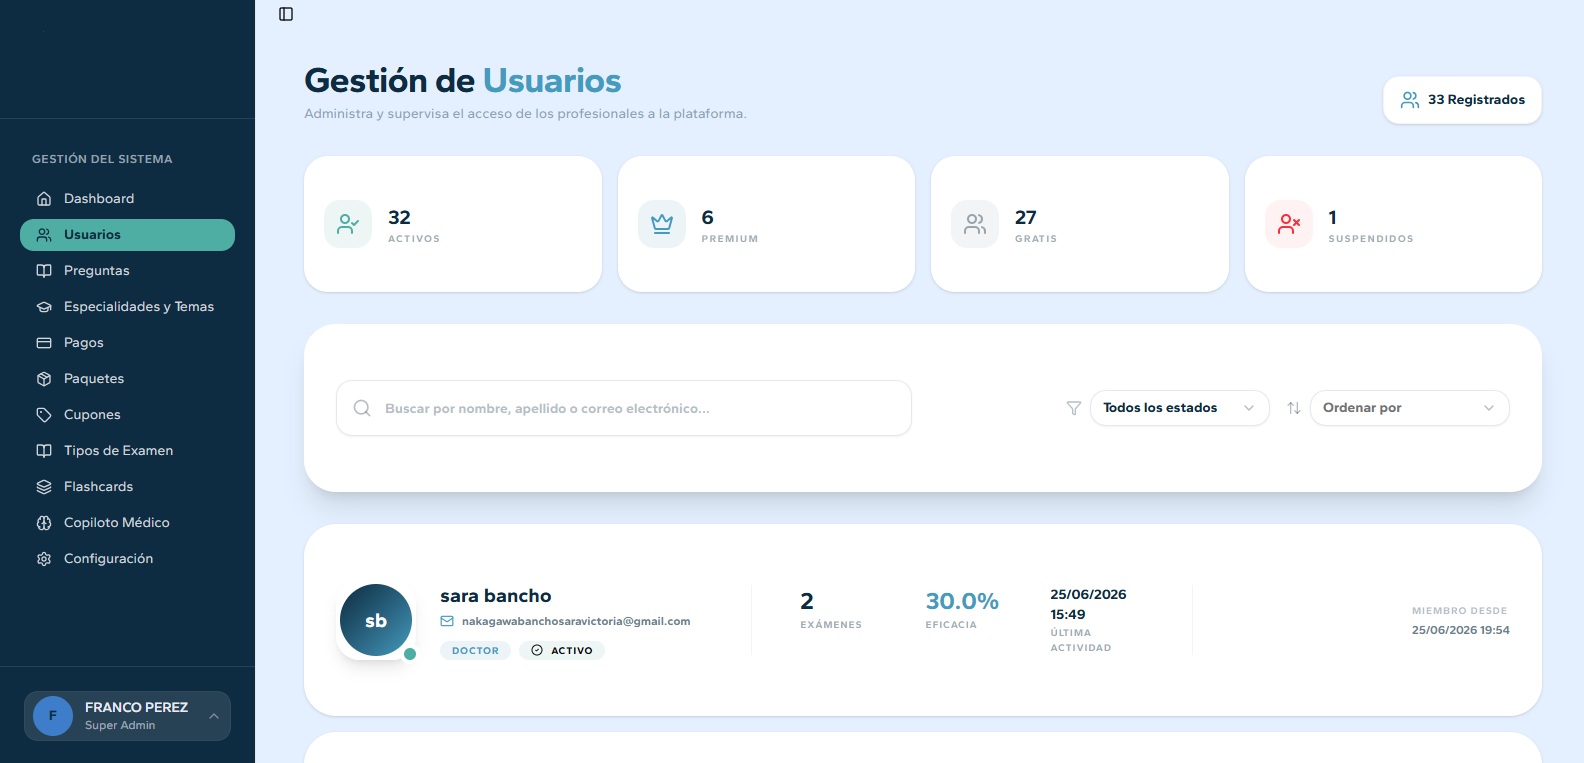Toggle the sidebar panel icon
Viewport: 1584px width, 763px height.
pos(286,14)
